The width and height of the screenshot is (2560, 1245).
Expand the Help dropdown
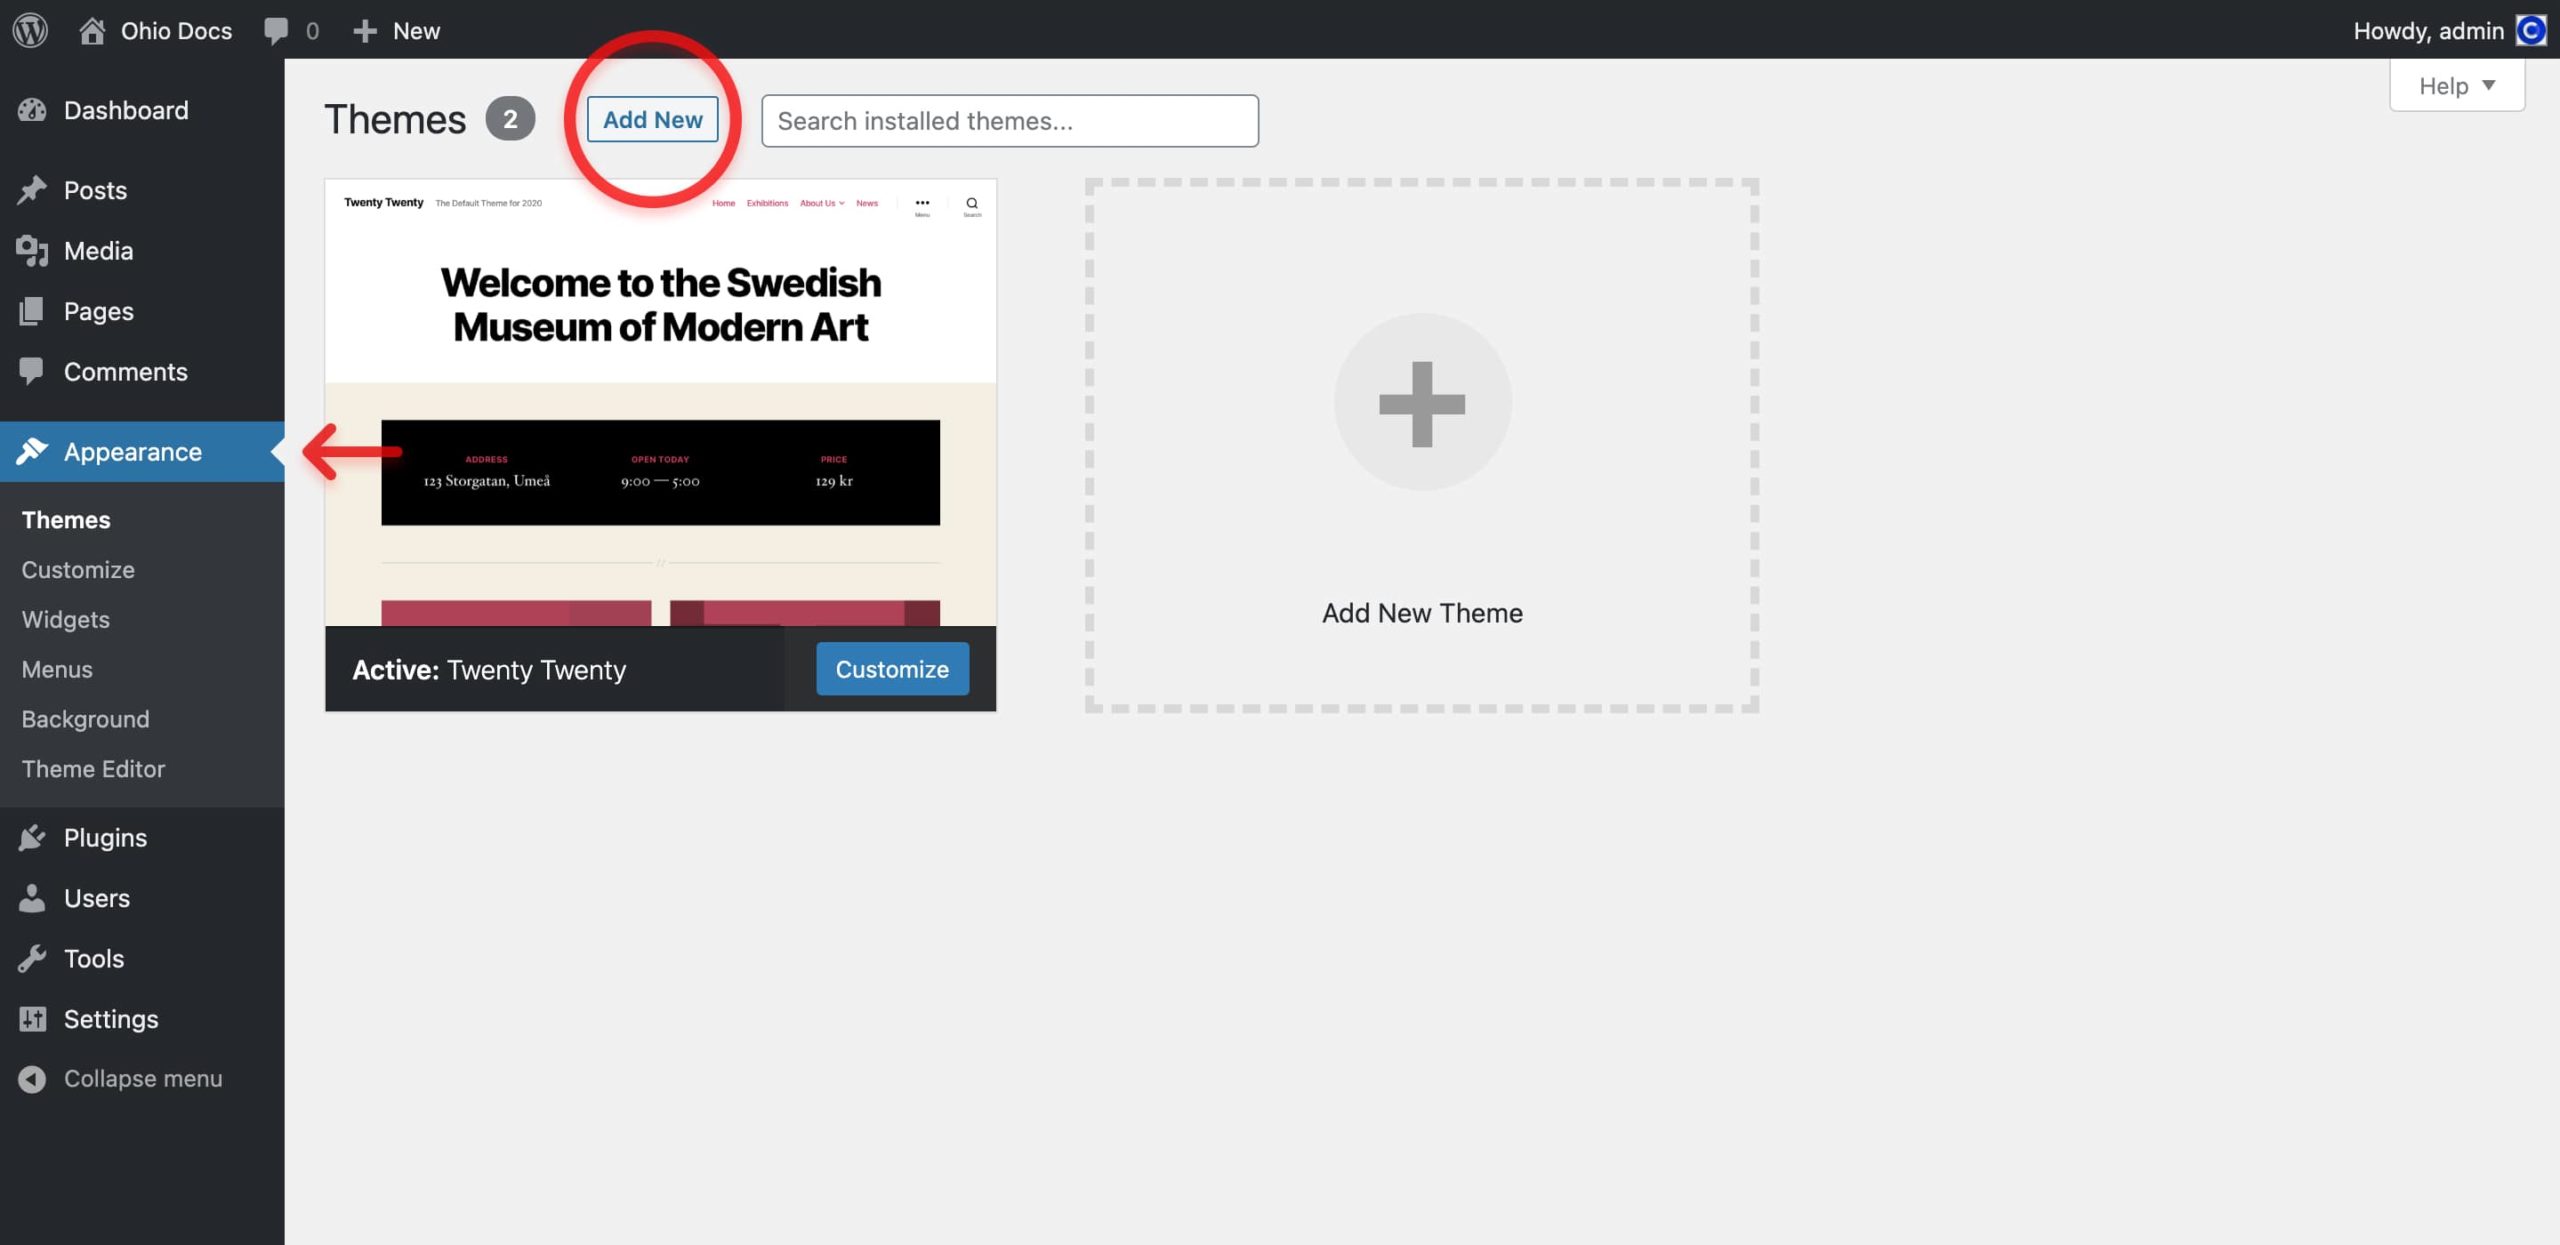[x=2457, y=86]
